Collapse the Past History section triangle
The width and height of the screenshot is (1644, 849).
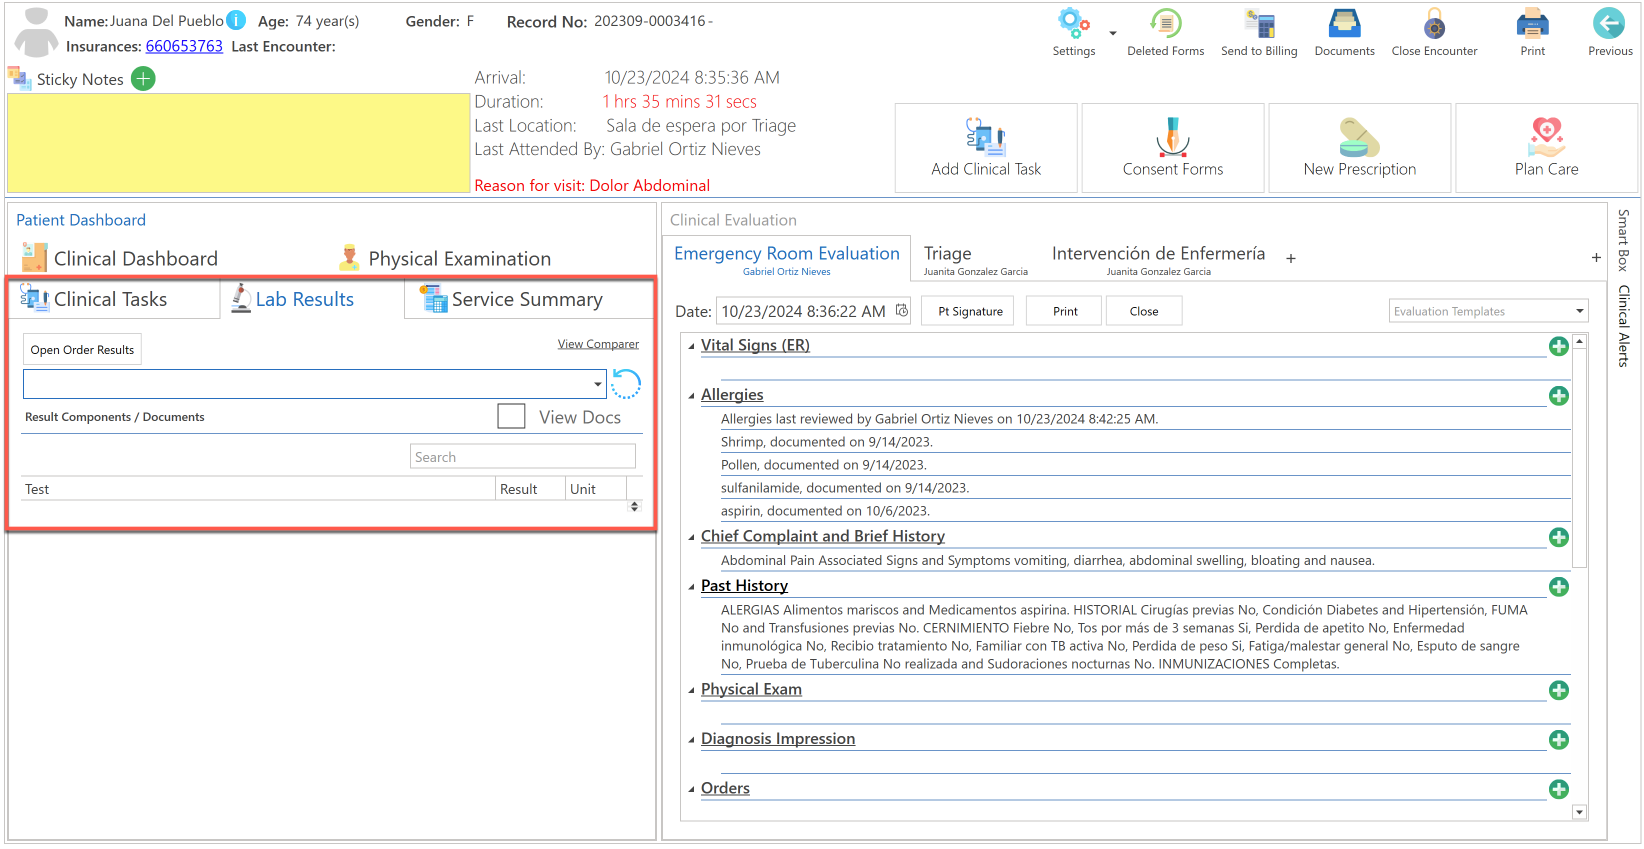pyautogui.click(x=691, y=587)
